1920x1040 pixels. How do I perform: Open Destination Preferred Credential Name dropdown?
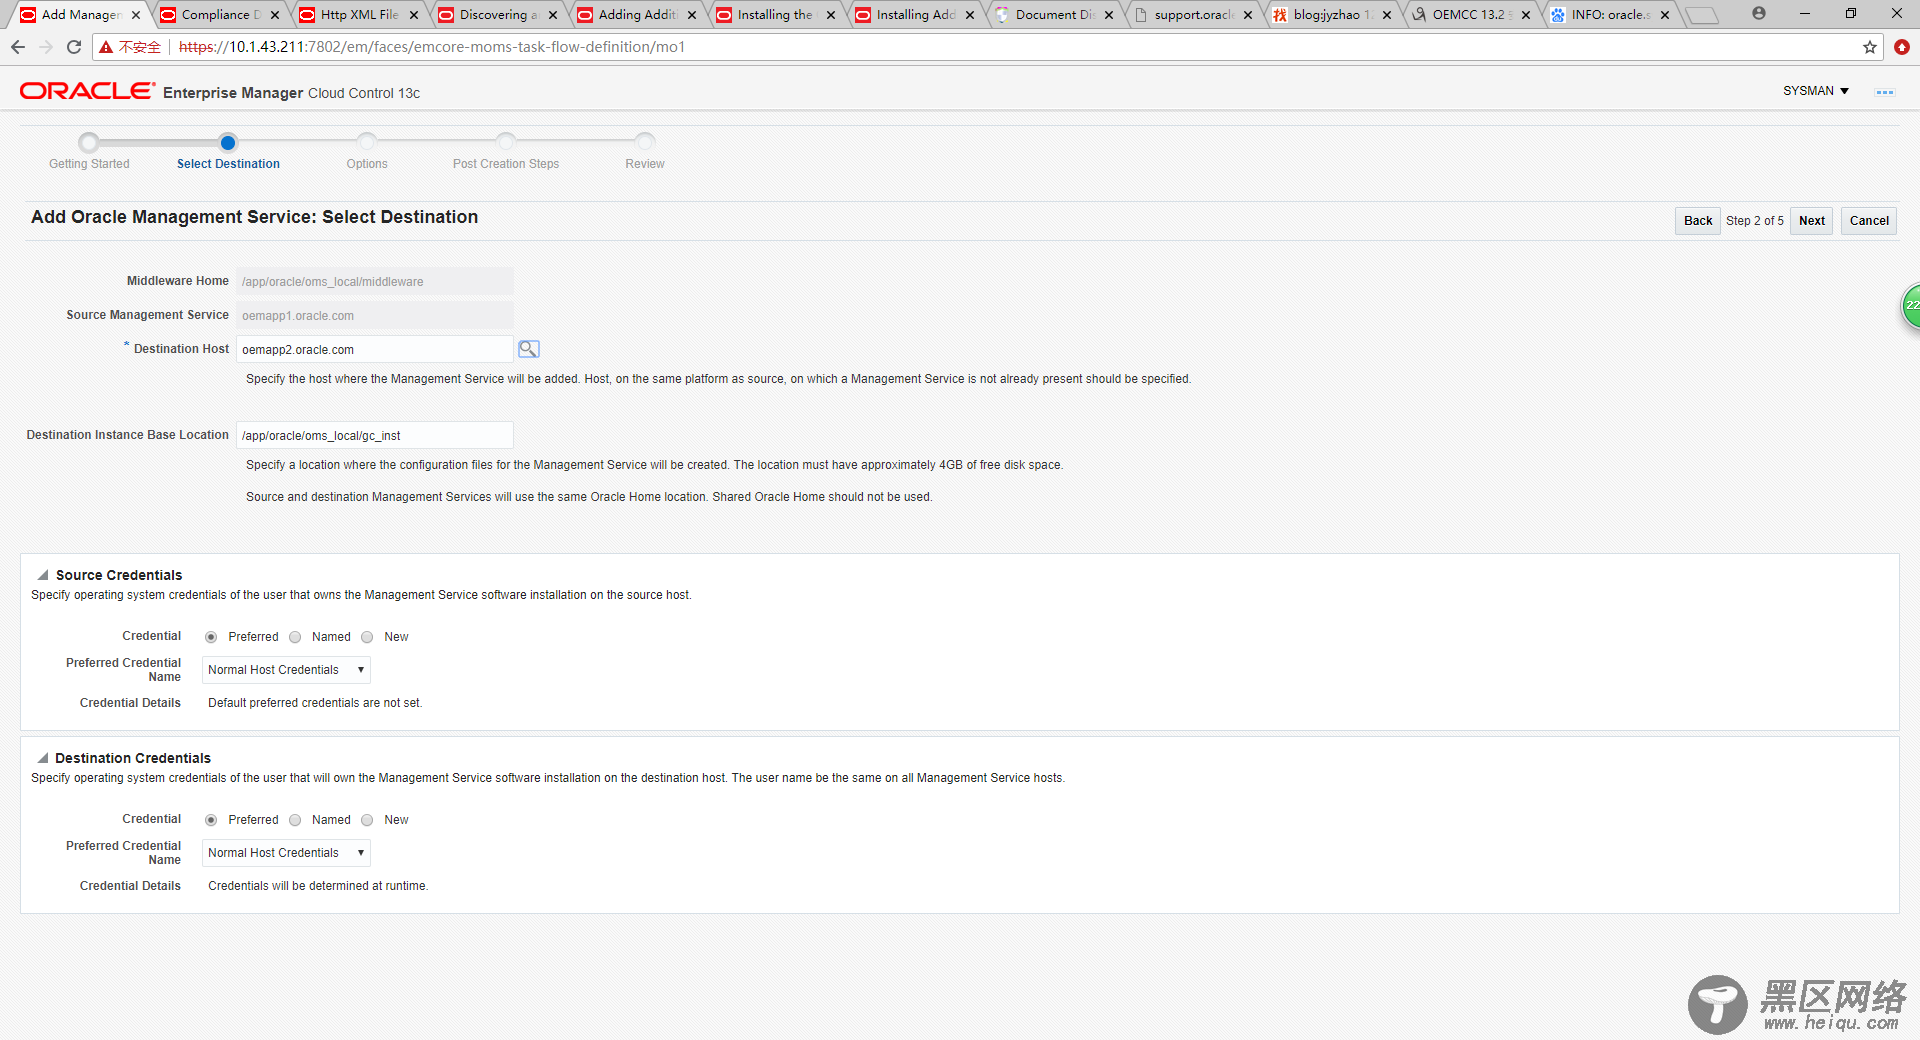pos(286,853)
